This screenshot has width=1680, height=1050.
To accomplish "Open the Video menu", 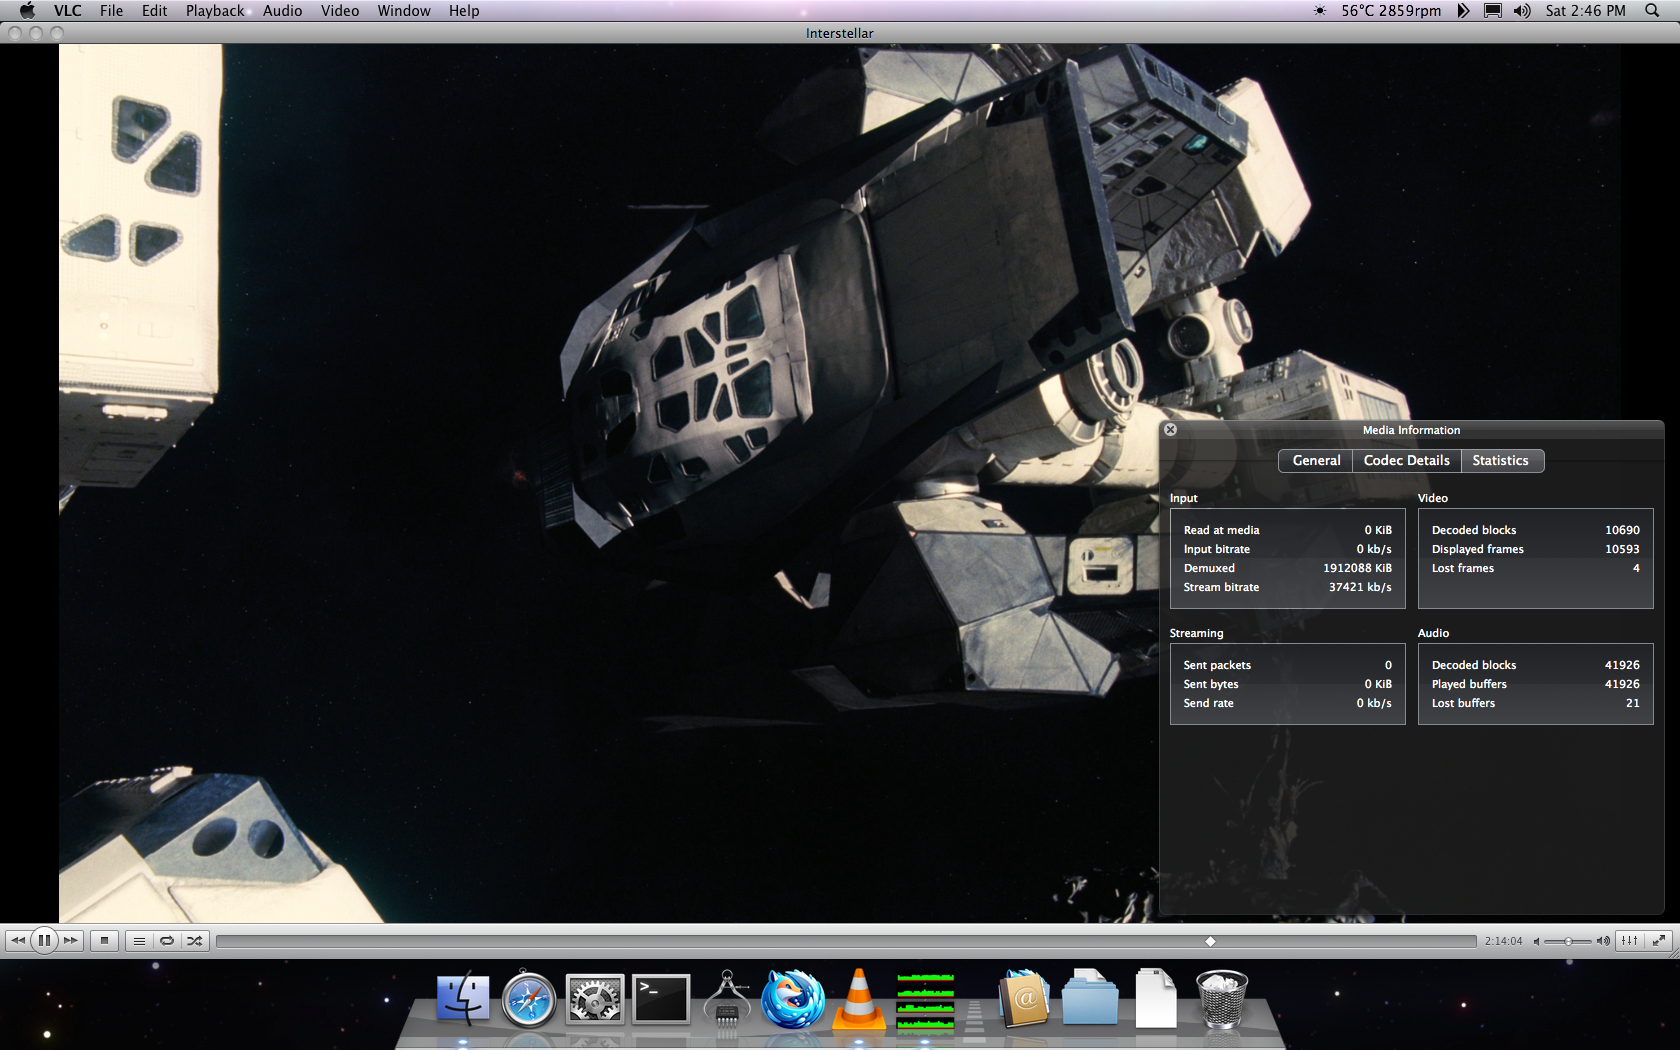I will pyautogui.click(x=340, y=11).
